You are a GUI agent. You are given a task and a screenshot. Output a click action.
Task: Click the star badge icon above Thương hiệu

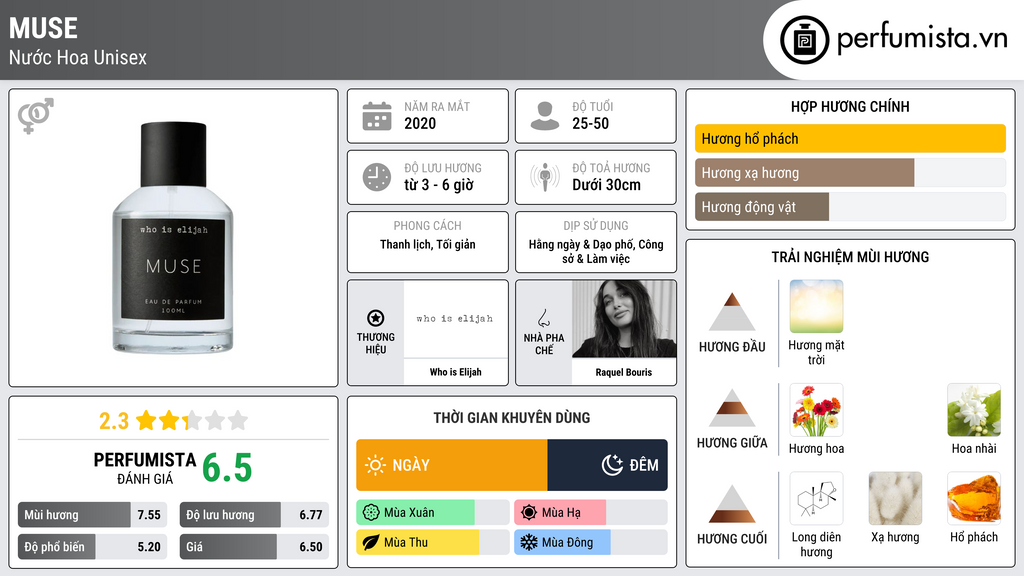[376, 318]
